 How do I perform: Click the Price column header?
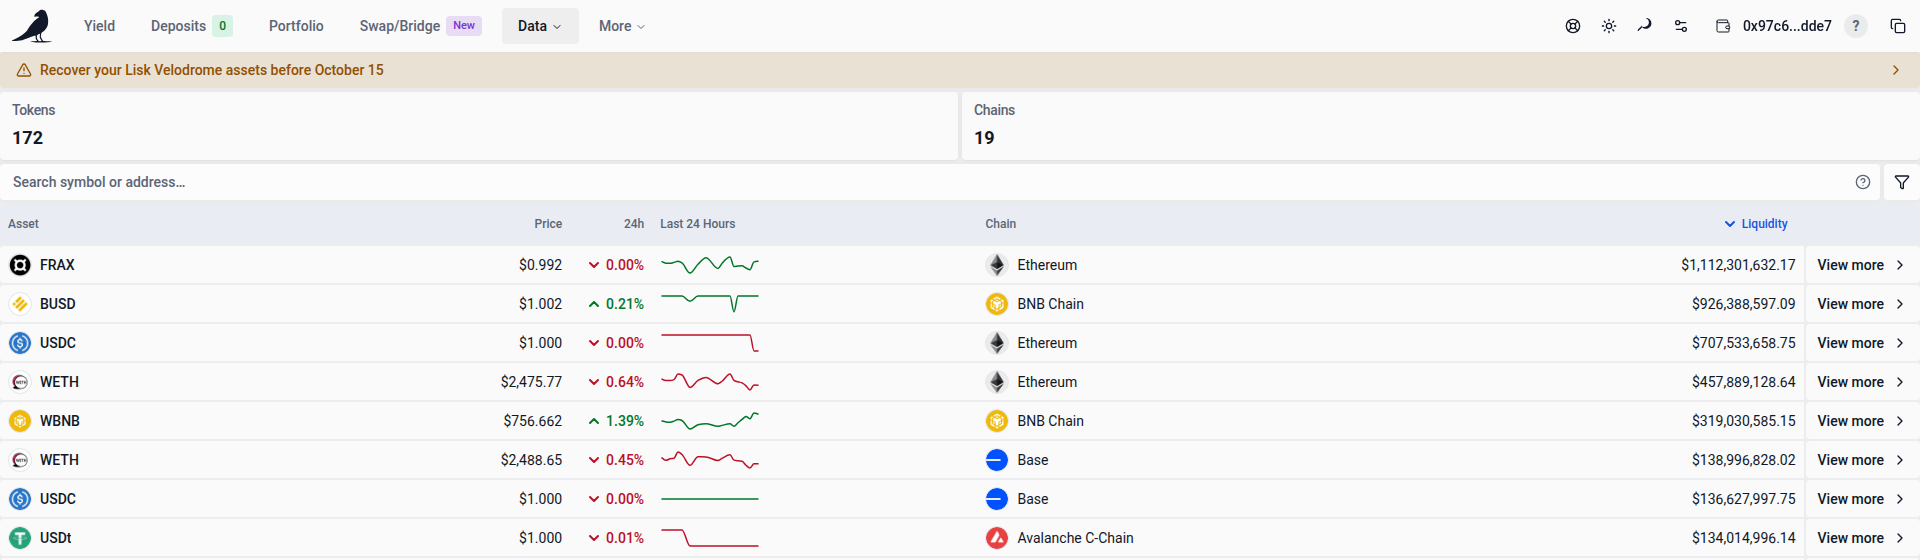tap(548, 224)
